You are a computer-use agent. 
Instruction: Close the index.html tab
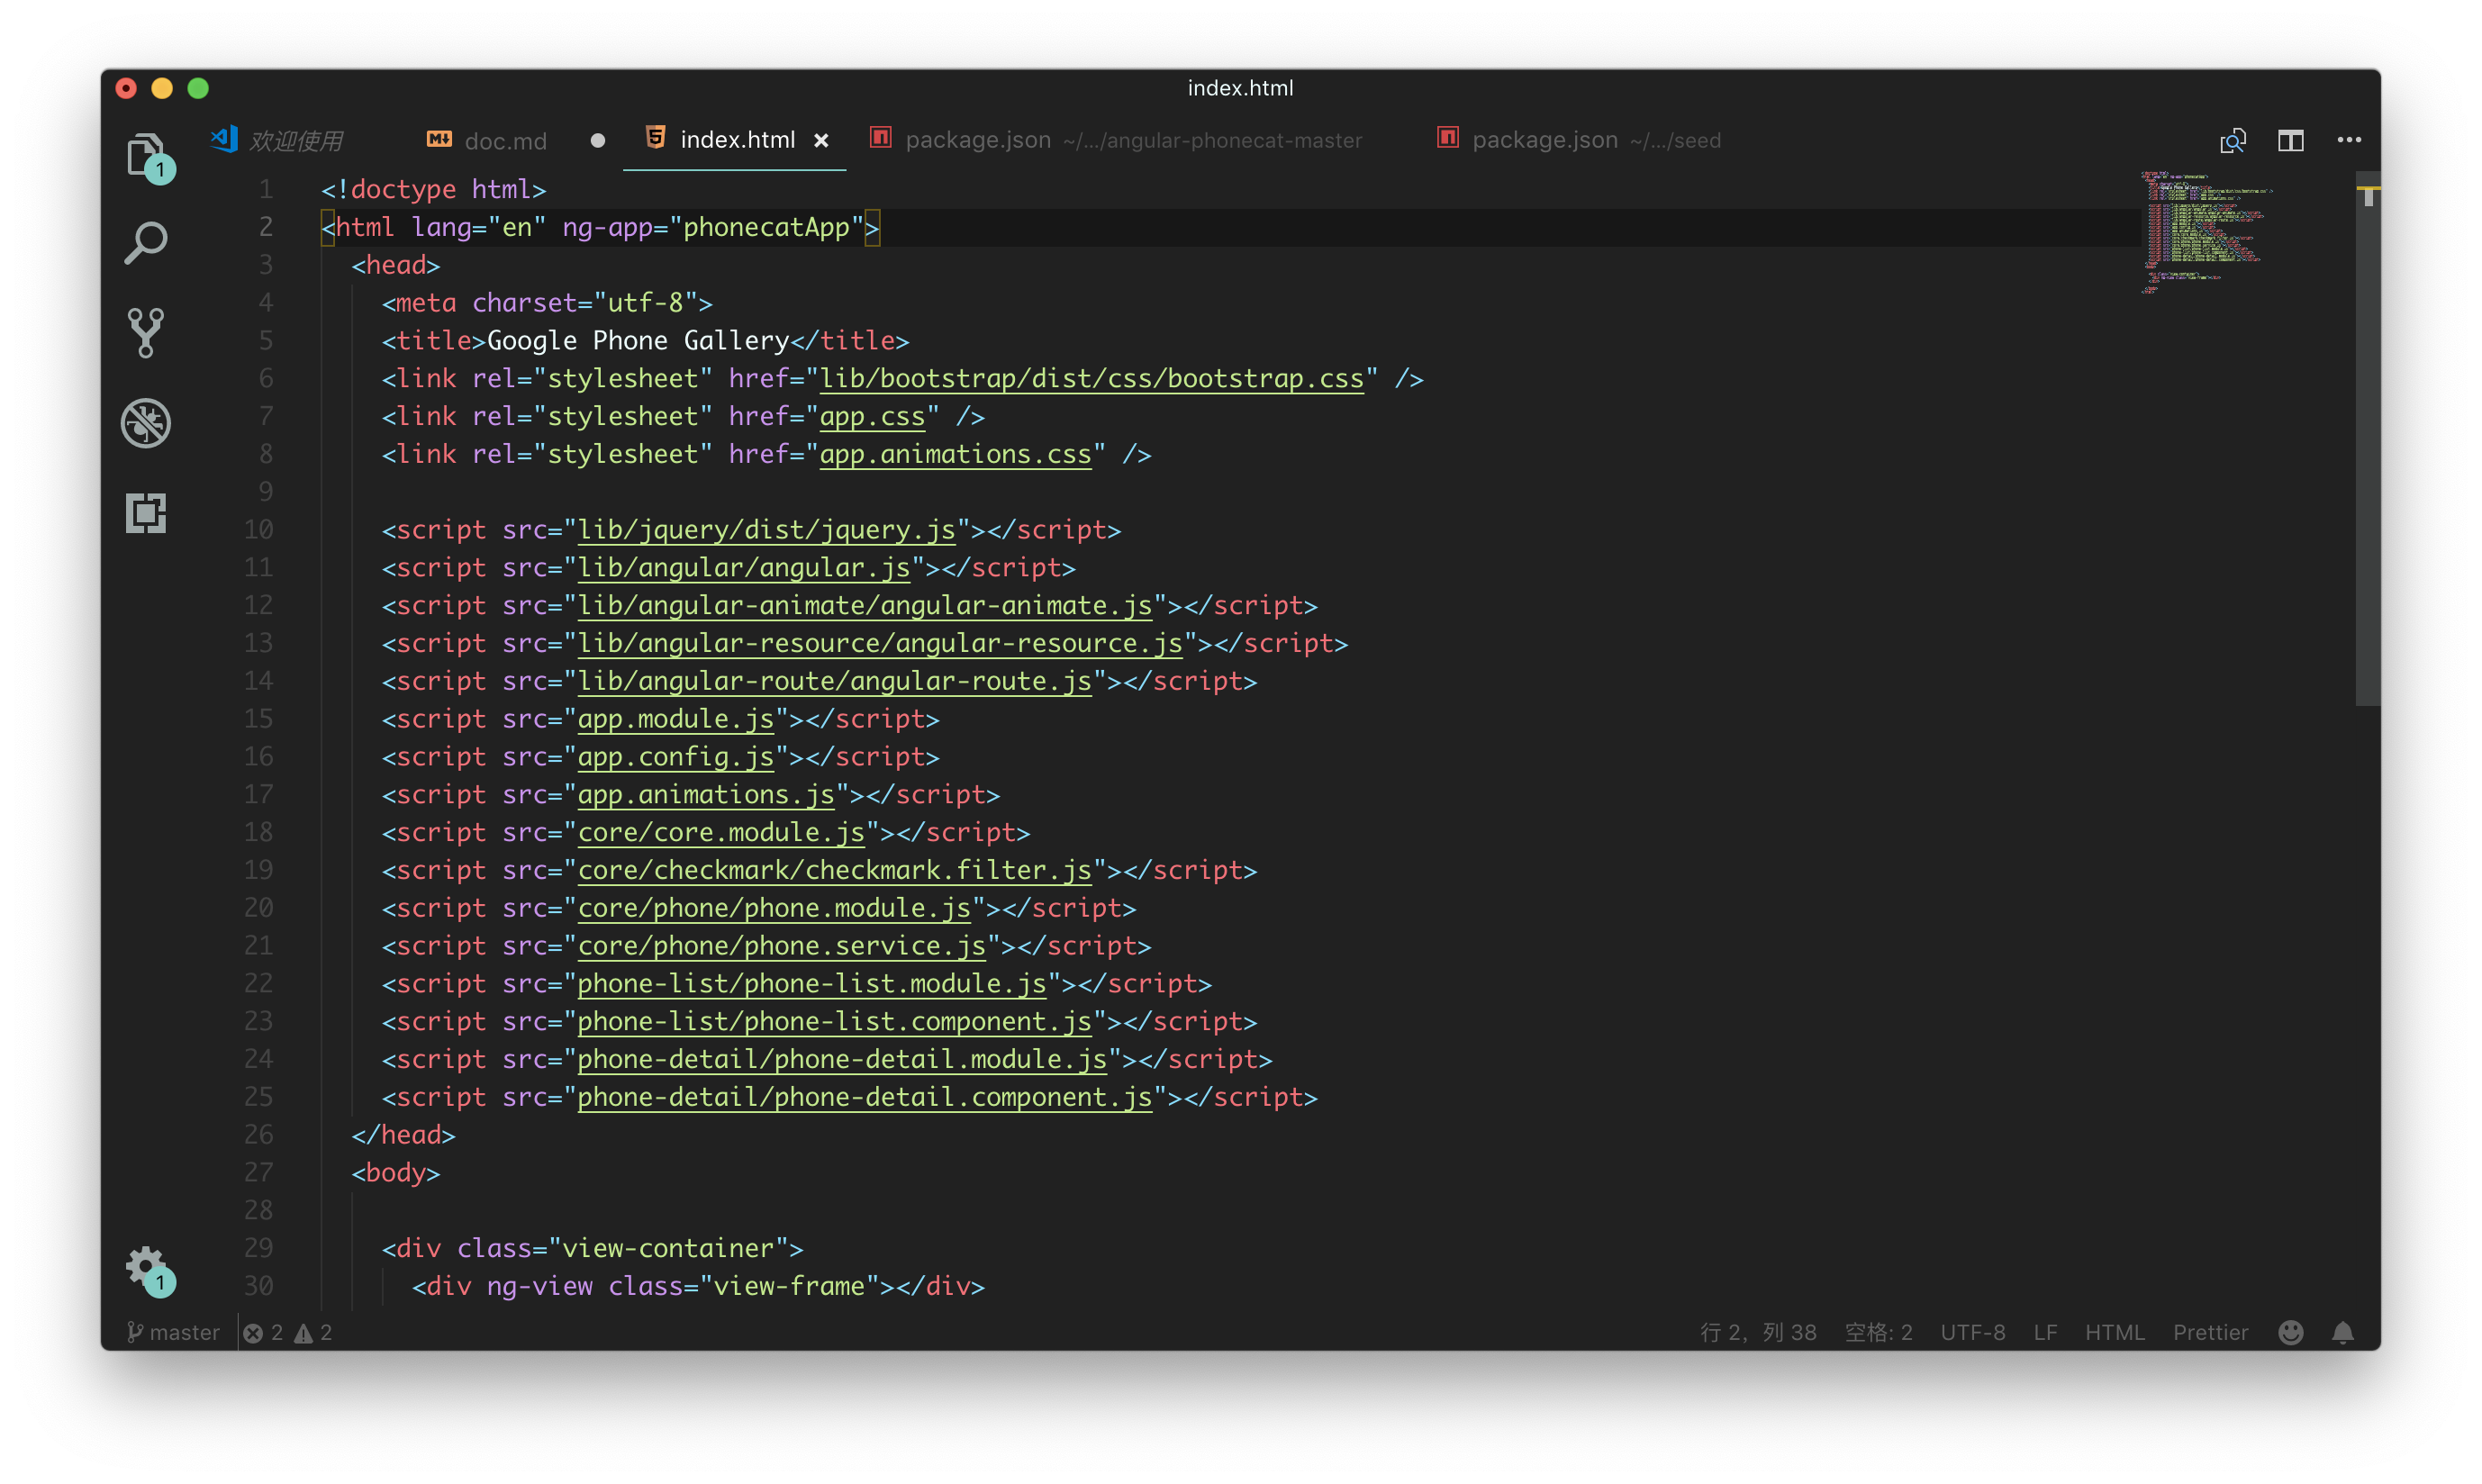821,140
